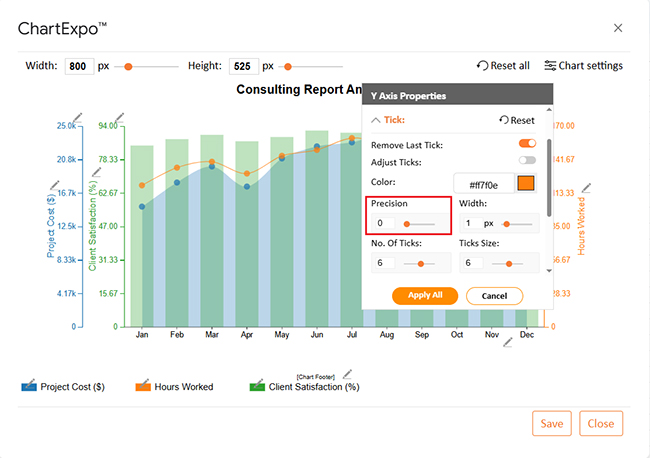Collapse the Tick section chevron
The width and height of the screenshot is (650, 458).
(375, 120)
